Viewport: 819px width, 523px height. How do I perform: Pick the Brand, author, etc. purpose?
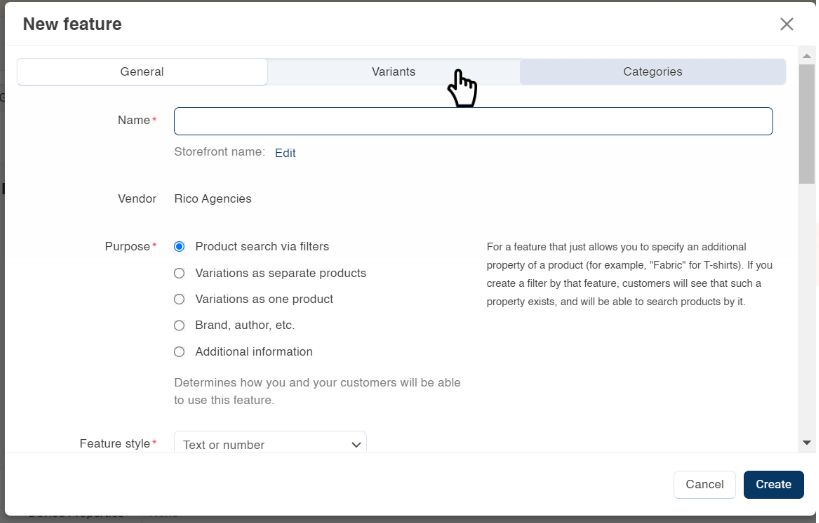point(180,325)
